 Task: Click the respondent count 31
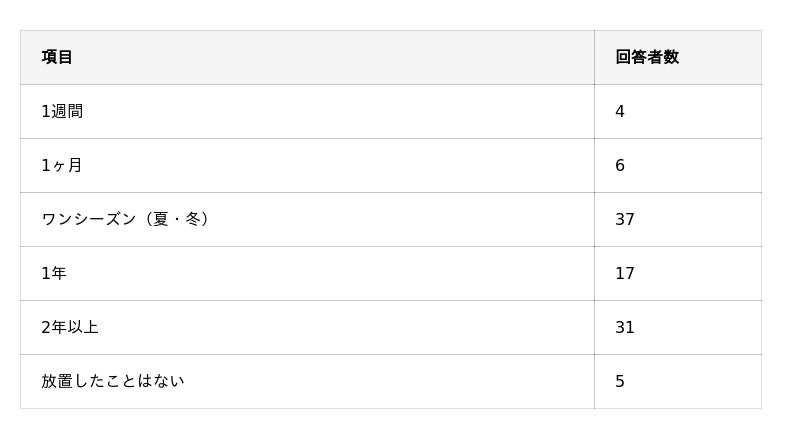click(x=625, y=327)
